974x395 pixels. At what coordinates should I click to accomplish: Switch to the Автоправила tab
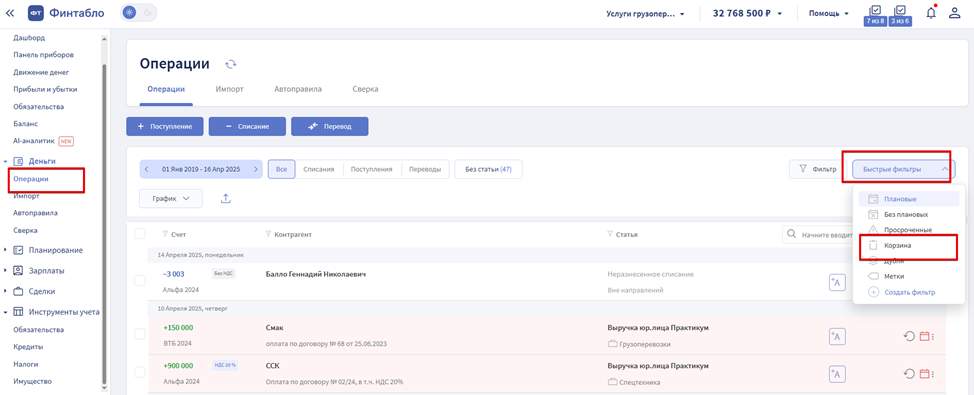(298, 89)
